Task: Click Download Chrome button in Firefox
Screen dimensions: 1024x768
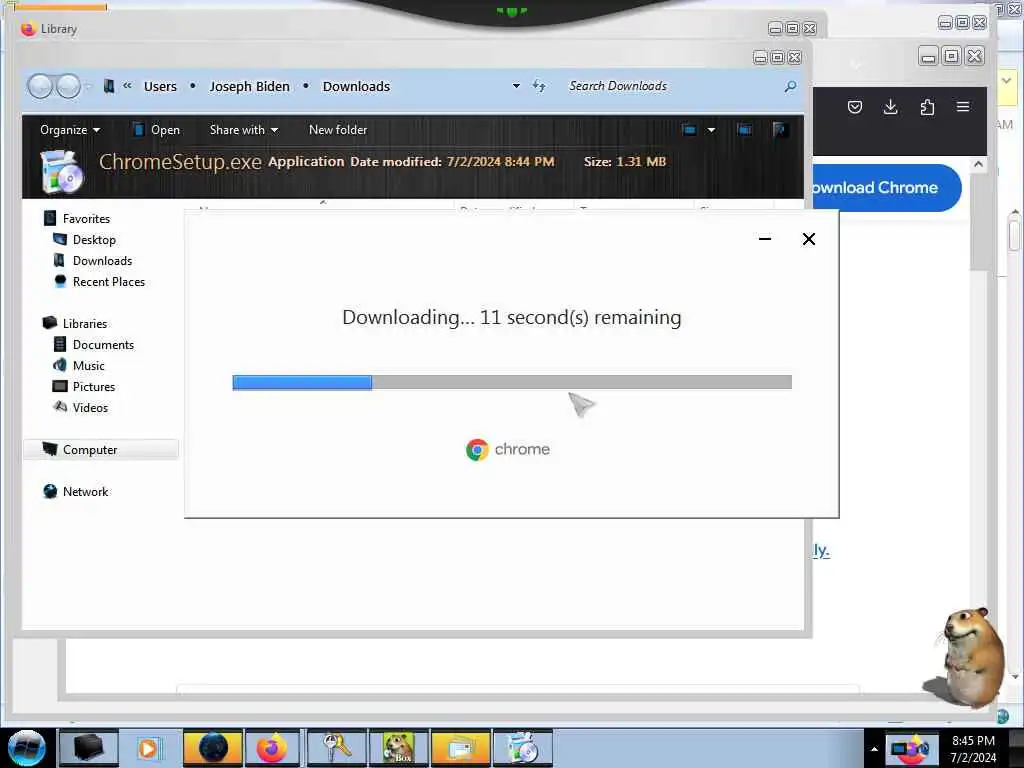Action: (887, 188)
